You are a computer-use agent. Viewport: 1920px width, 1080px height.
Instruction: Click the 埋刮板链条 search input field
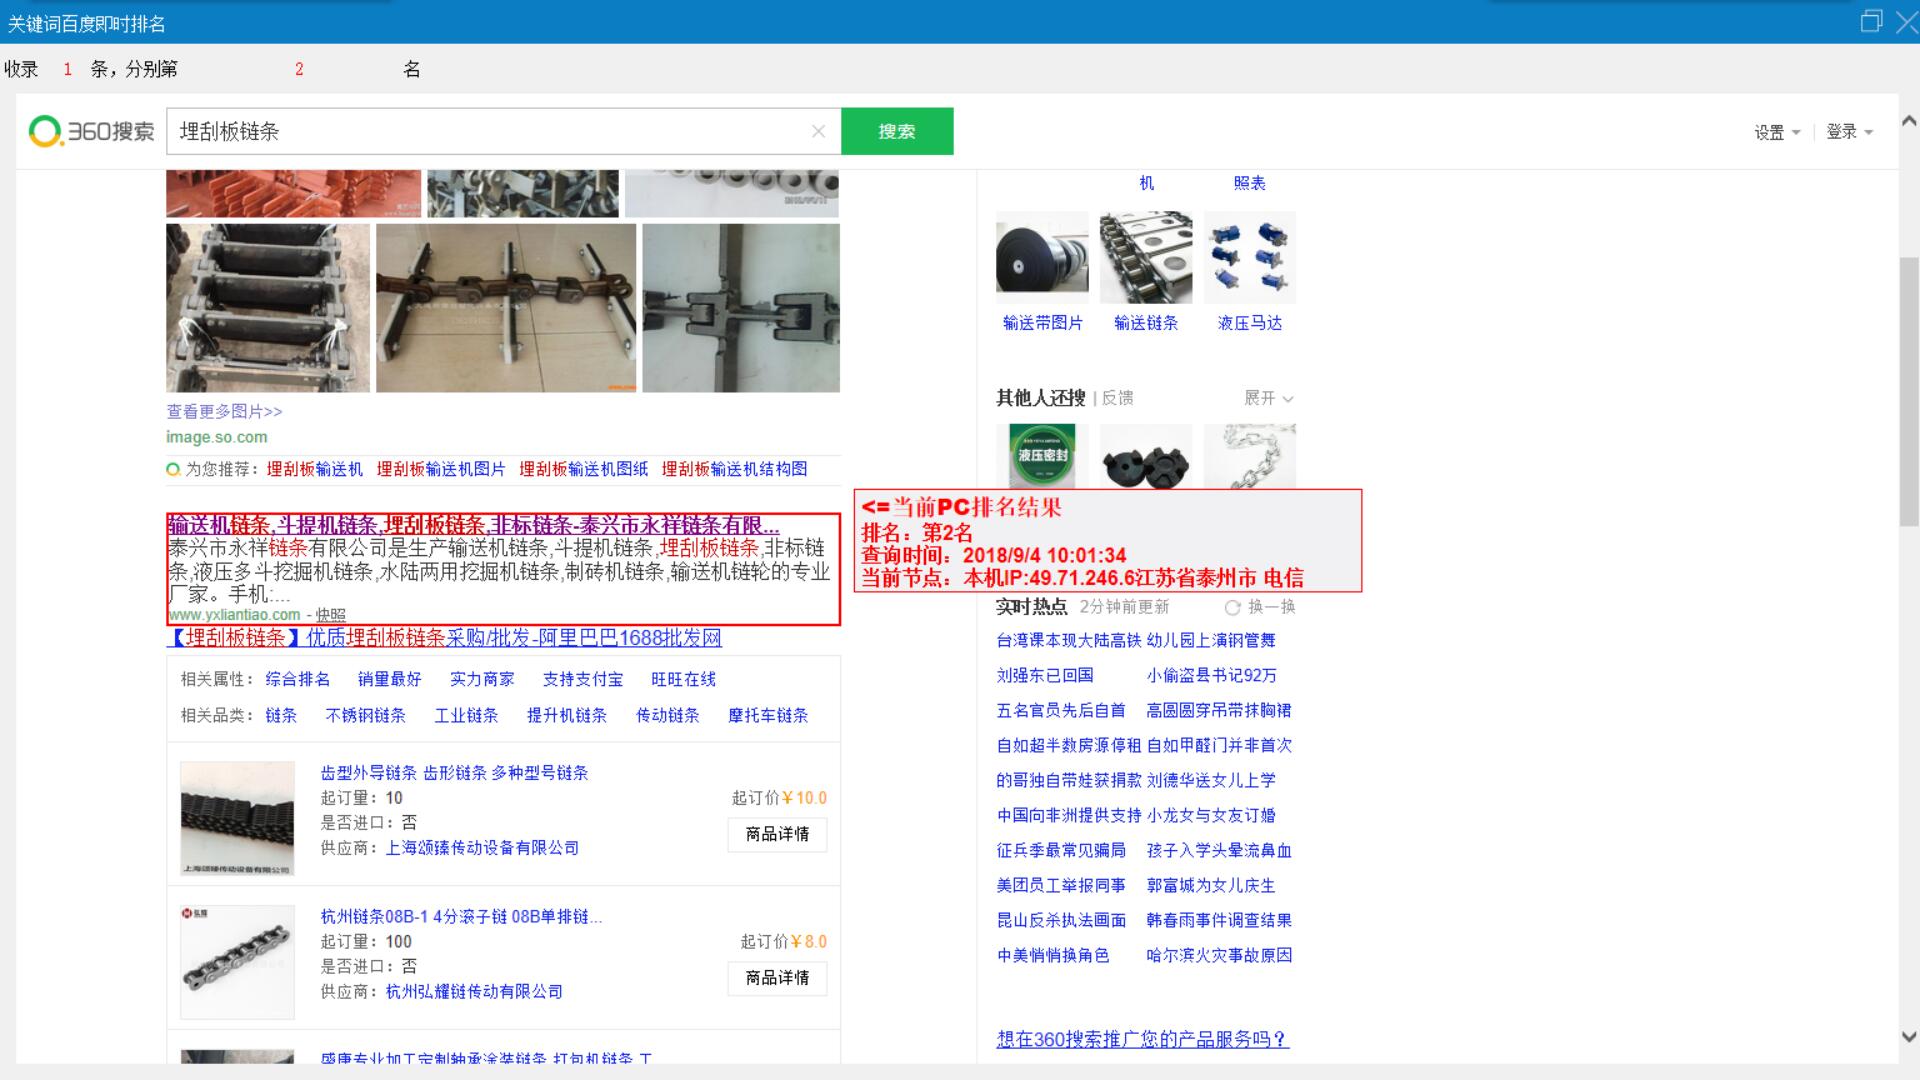480,131
